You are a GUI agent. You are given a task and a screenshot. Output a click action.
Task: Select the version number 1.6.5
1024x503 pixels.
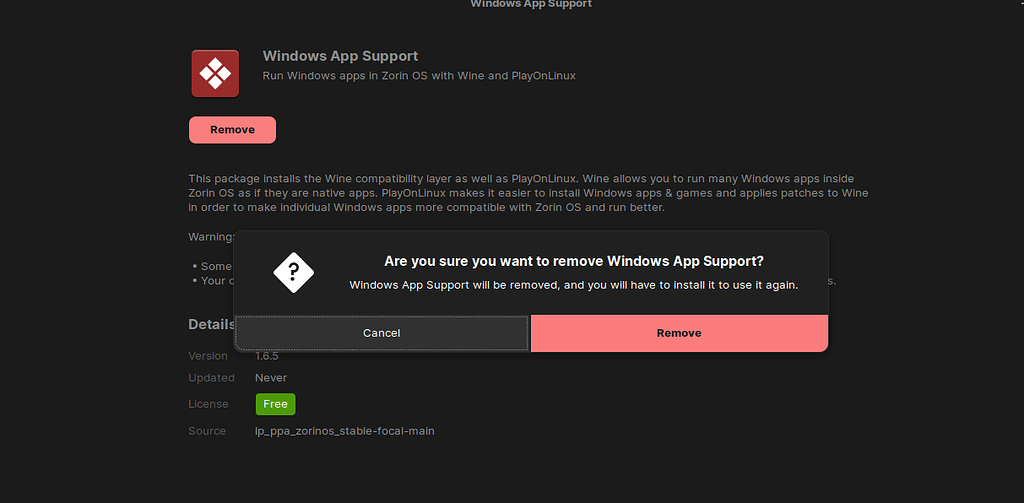(266, 356)
